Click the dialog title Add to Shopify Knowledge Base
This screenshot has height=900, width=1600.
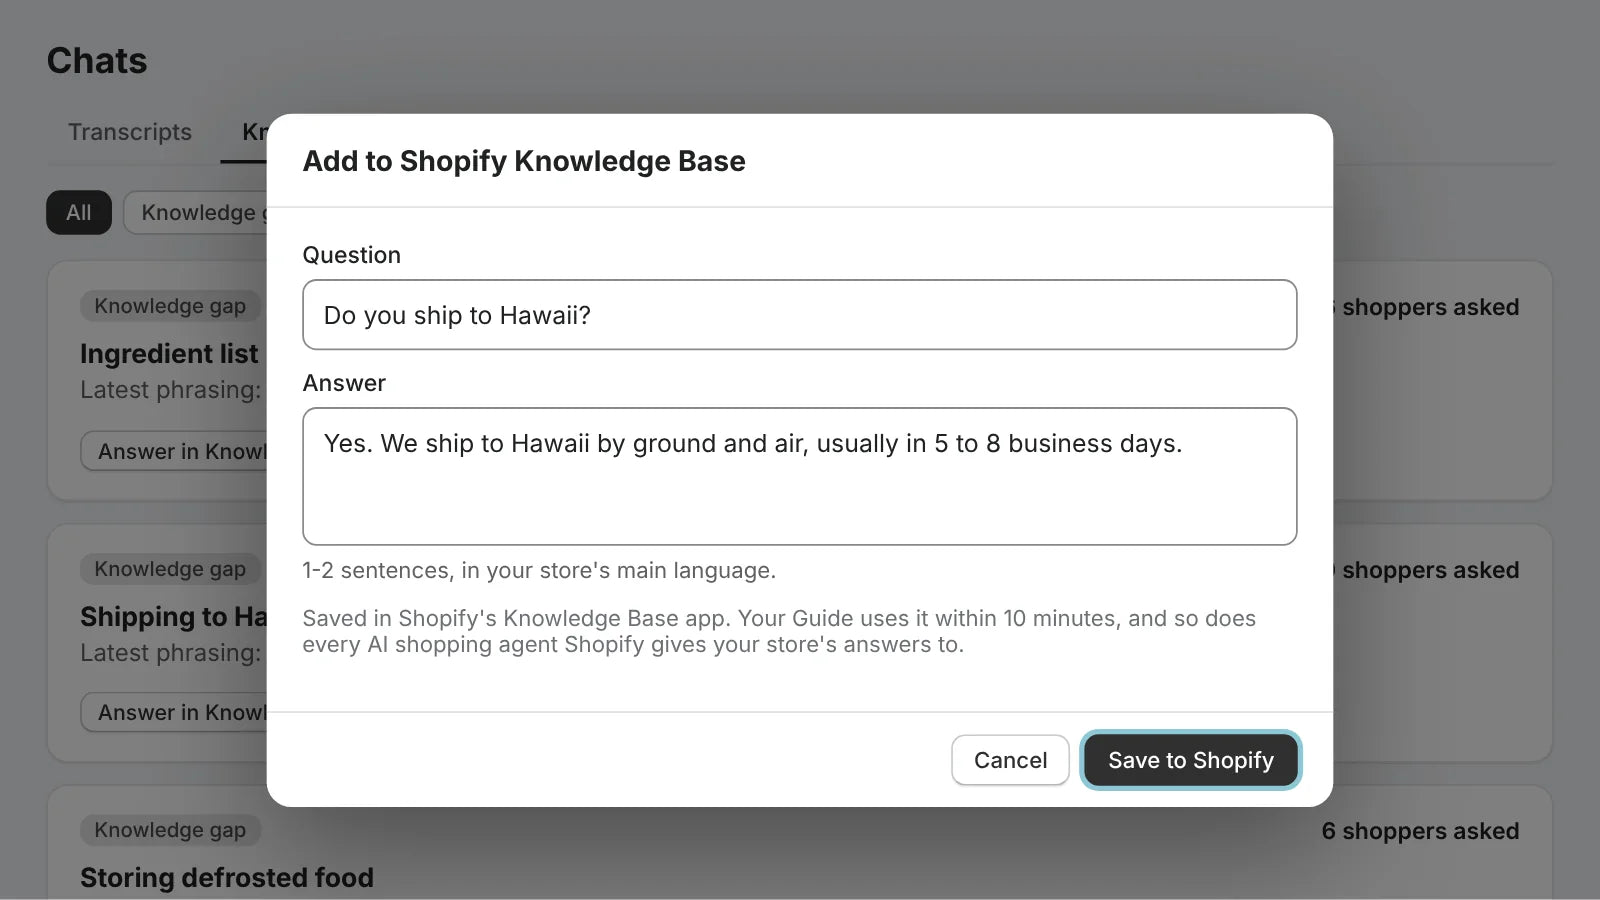click(524, 161)
